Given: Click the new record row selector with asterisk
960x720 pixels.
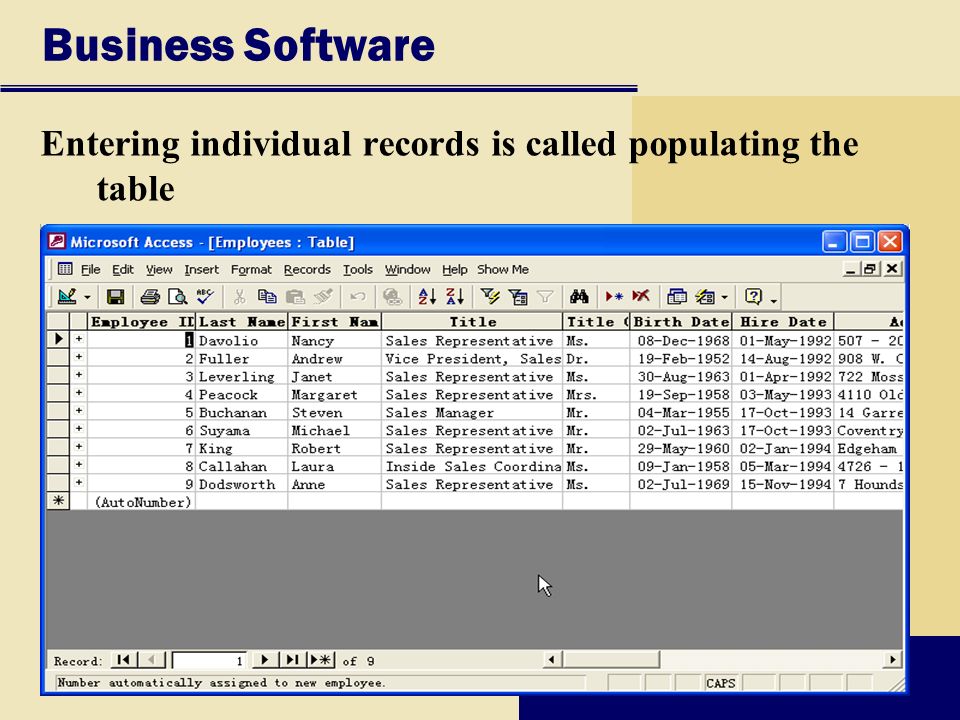Looking at the screenshot, I should coord(58,501).
